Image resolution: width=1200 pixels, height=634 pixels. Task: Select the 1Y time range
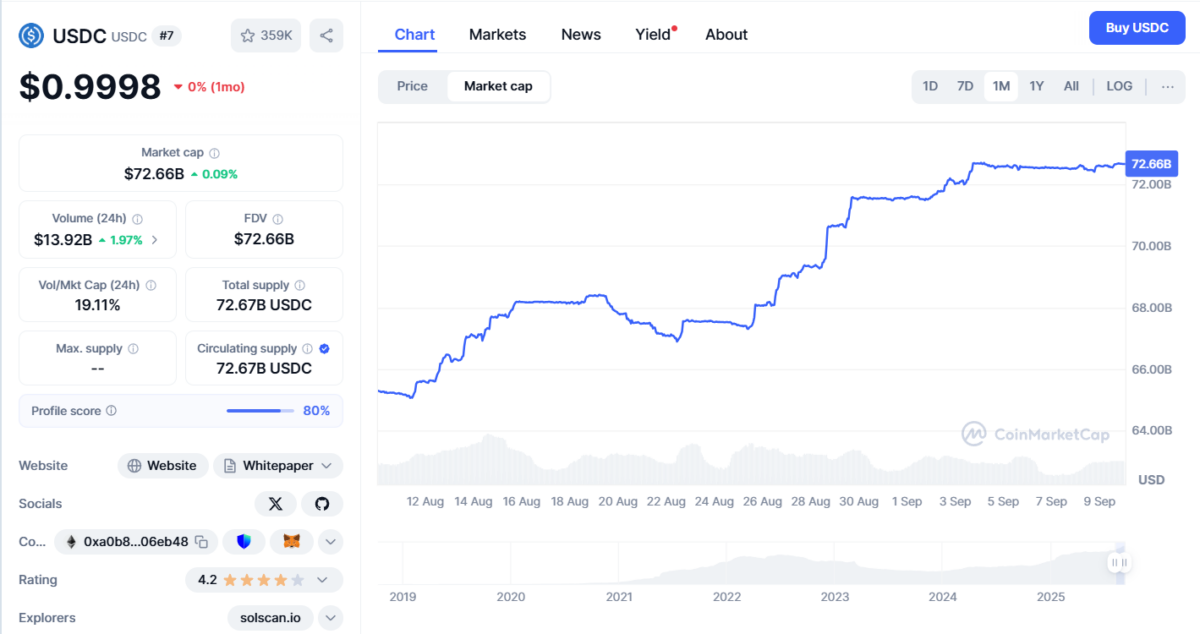coord(1037,86)
